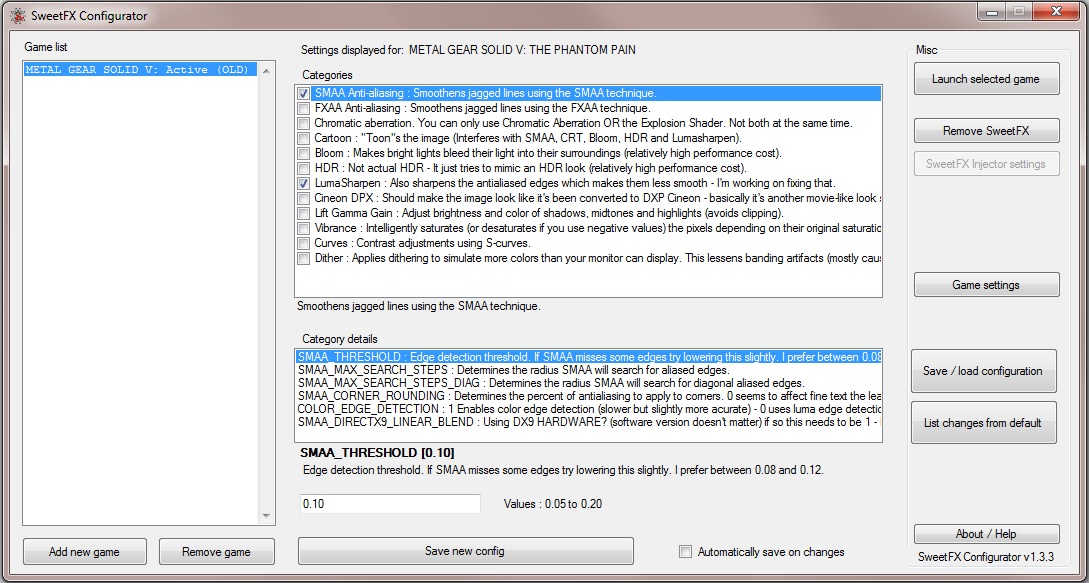Image resolution: width=1089 pixels, height=583 pixels.
Task: Enable the Cineon DPX checkbox
Action: tap(304, 198)
